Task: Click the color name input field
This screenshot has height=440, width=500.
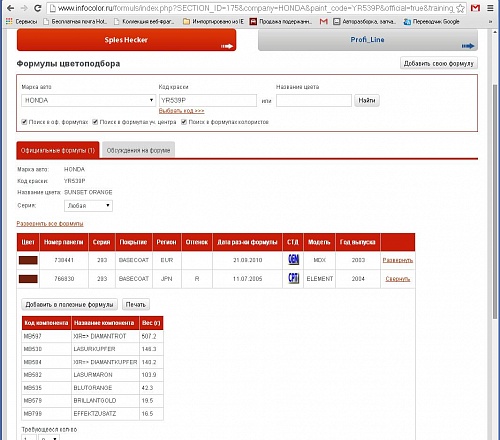Action: click(x=314, y=100)
